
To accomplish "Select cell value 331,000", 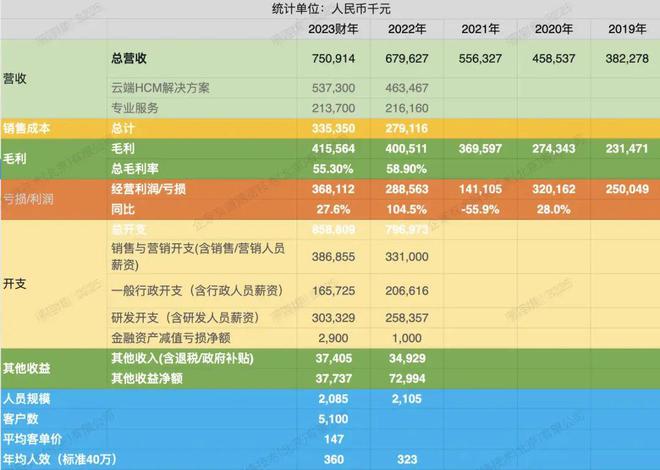I will pyautogui.click(x=407, y=257).
